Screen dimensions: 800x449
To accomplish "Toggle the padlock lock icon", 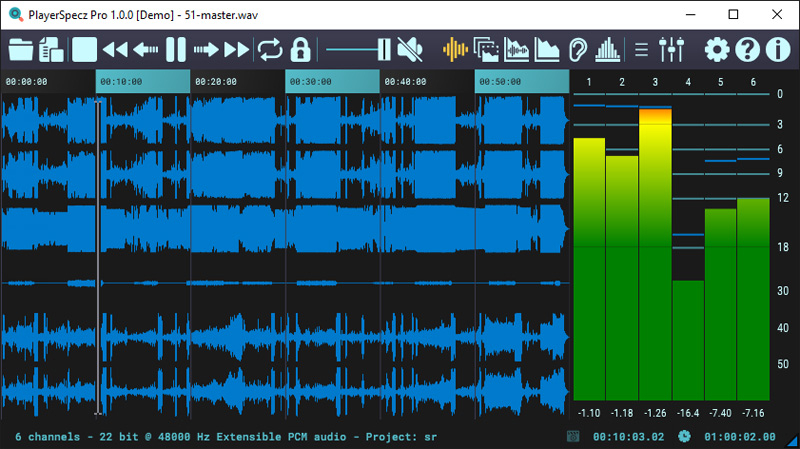I will (300, 49).
